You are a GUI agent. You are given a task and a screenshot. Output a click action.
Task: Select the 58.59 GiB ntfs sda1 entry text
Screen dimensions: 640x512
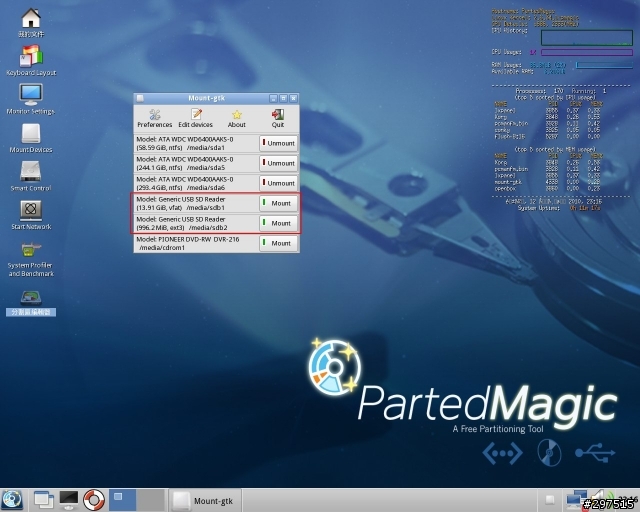click(x=184, y=143)
